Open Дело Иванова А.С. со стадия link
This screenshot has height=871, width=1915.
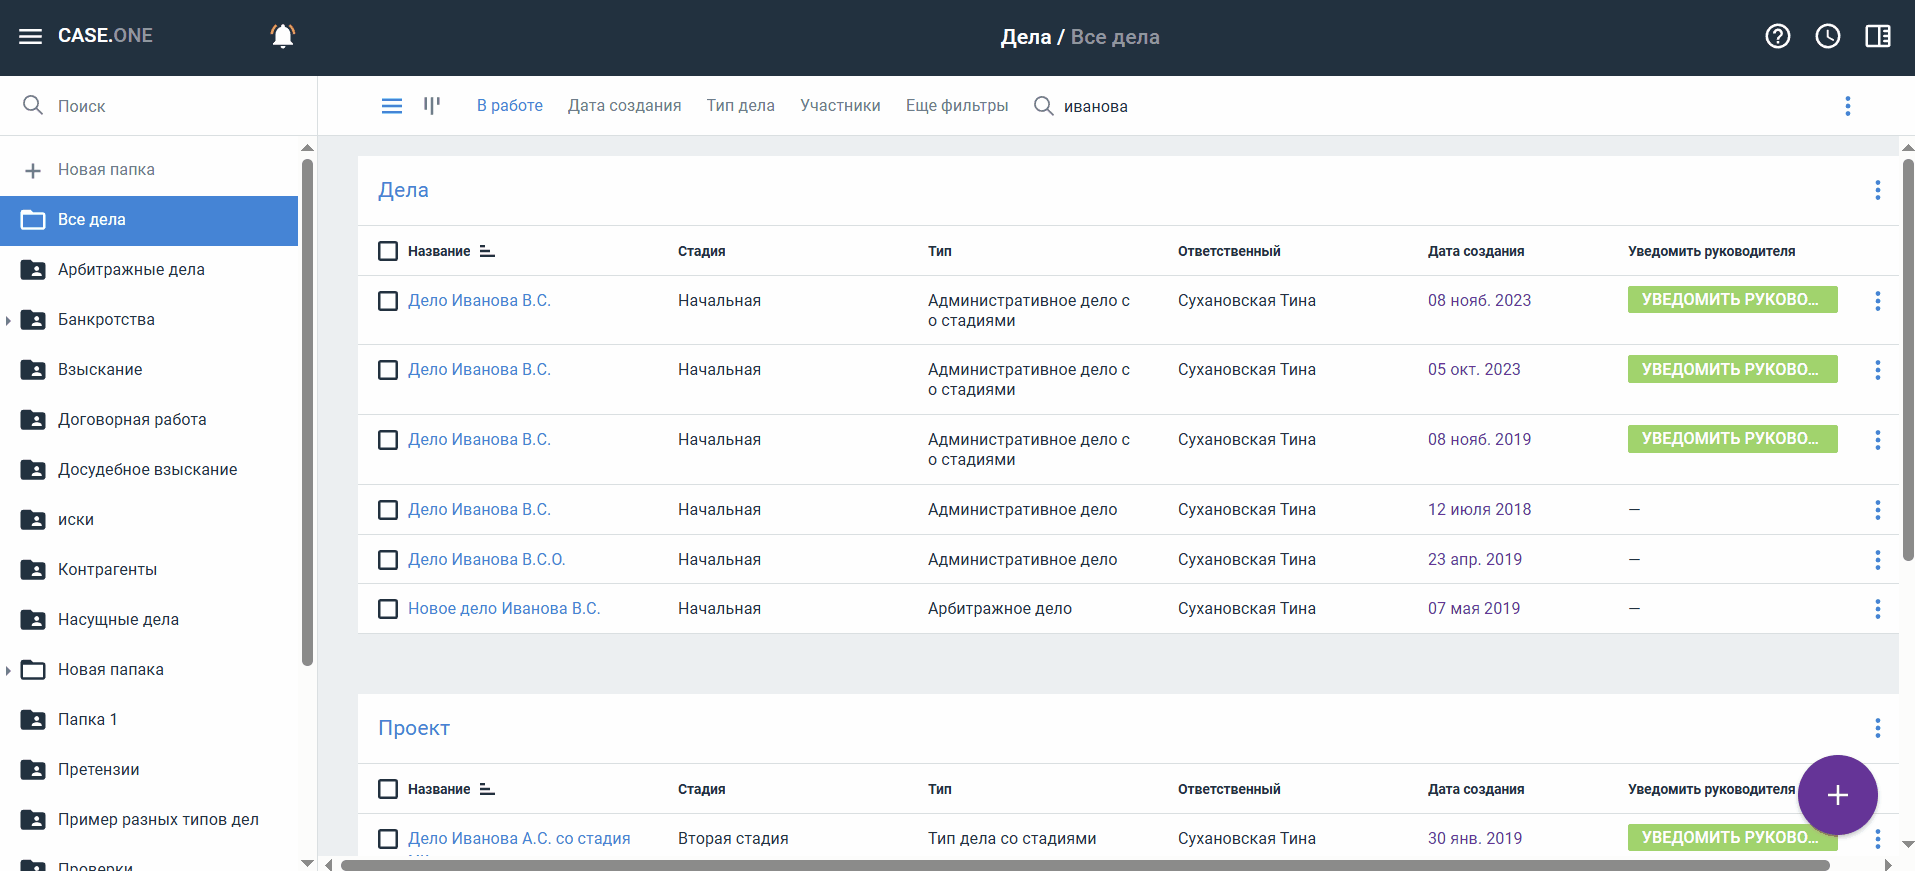[x=519, y=839]
